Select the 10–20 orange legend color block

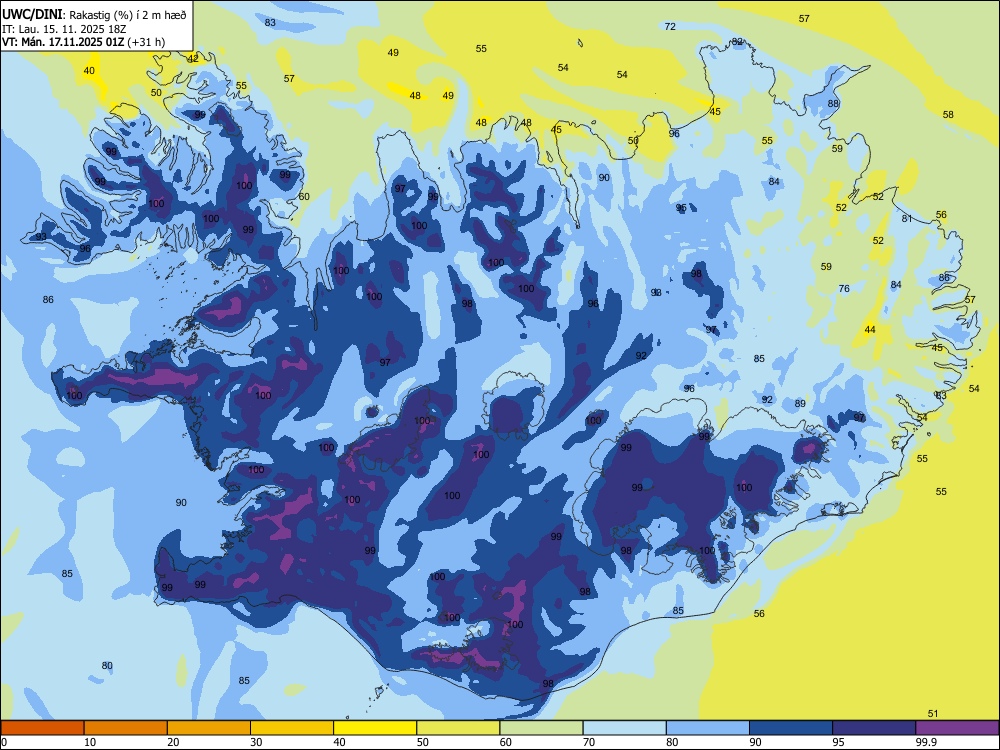126,728
